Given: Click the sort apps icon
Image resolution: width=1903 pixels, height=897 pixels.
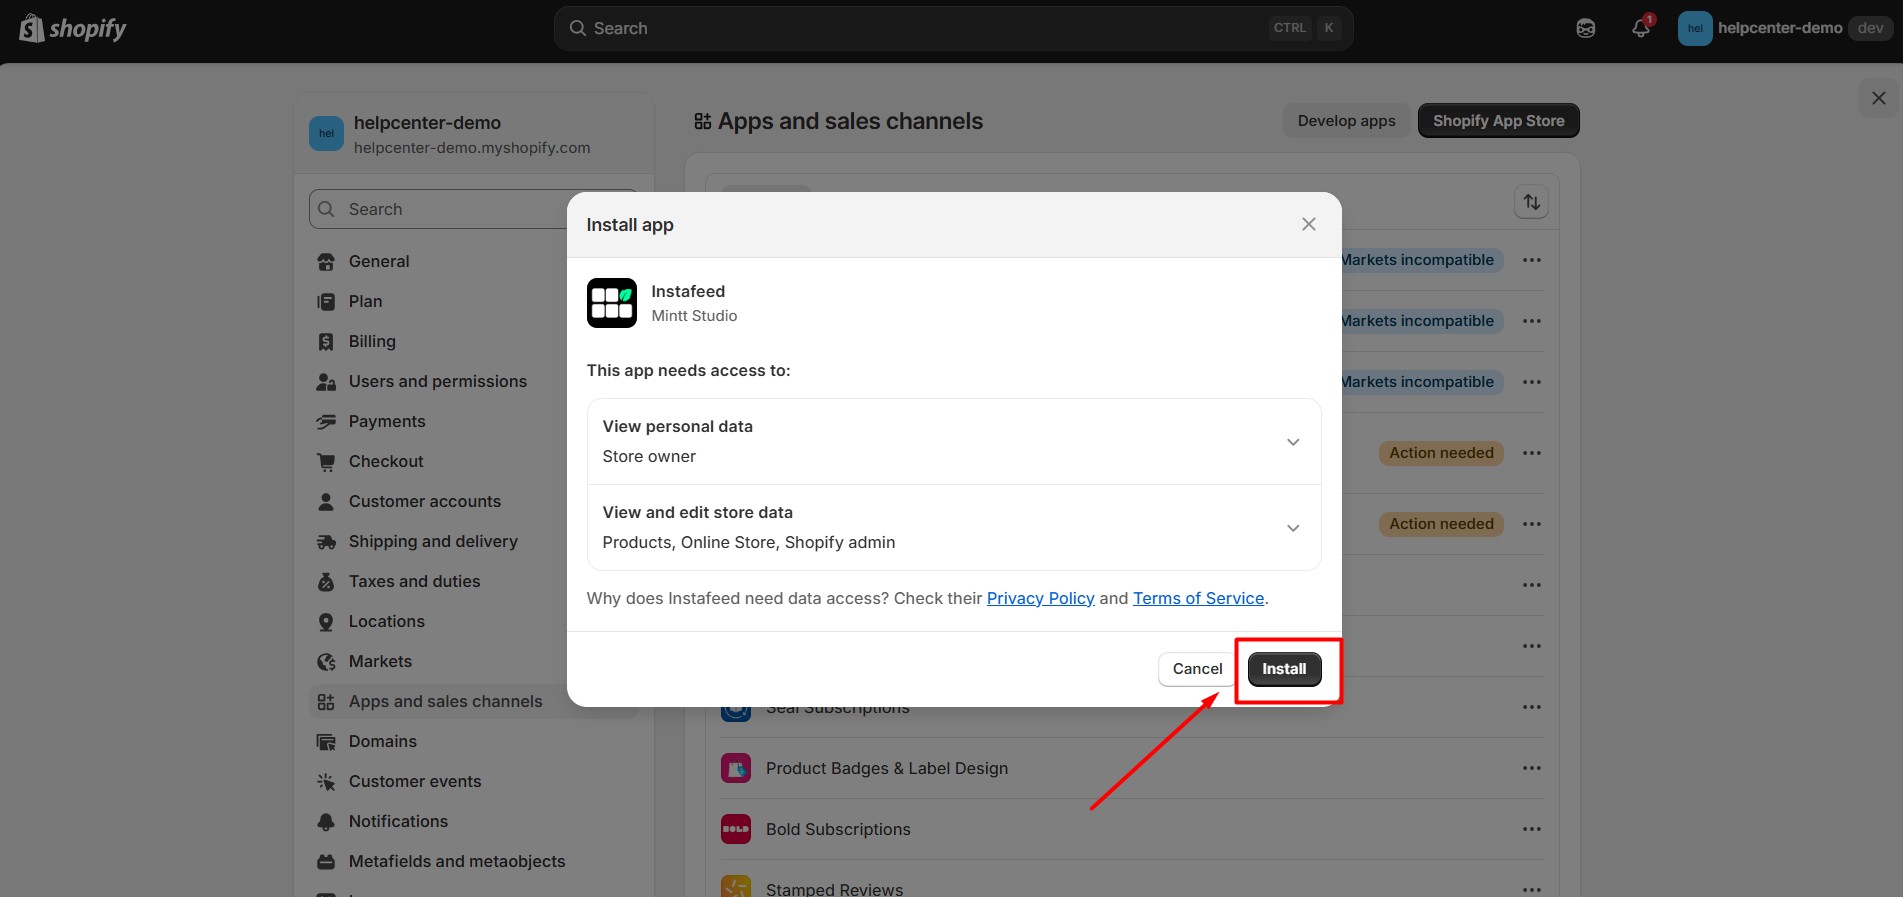Looking at the screenshot, I should coord(1532,202).
